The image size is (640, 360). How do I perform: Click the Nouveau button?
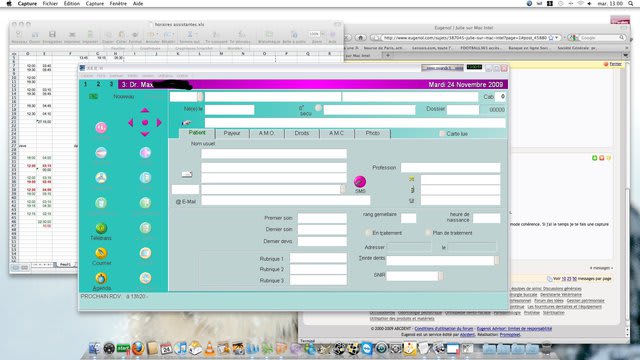[x=124, y=97]
